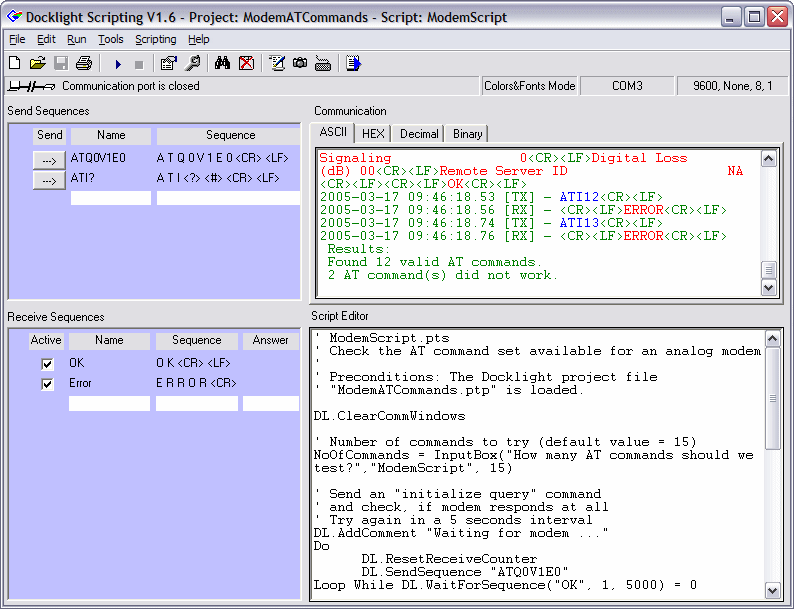
Task: Click the Print toolbar icon
Action: click(x=84, y=63)
